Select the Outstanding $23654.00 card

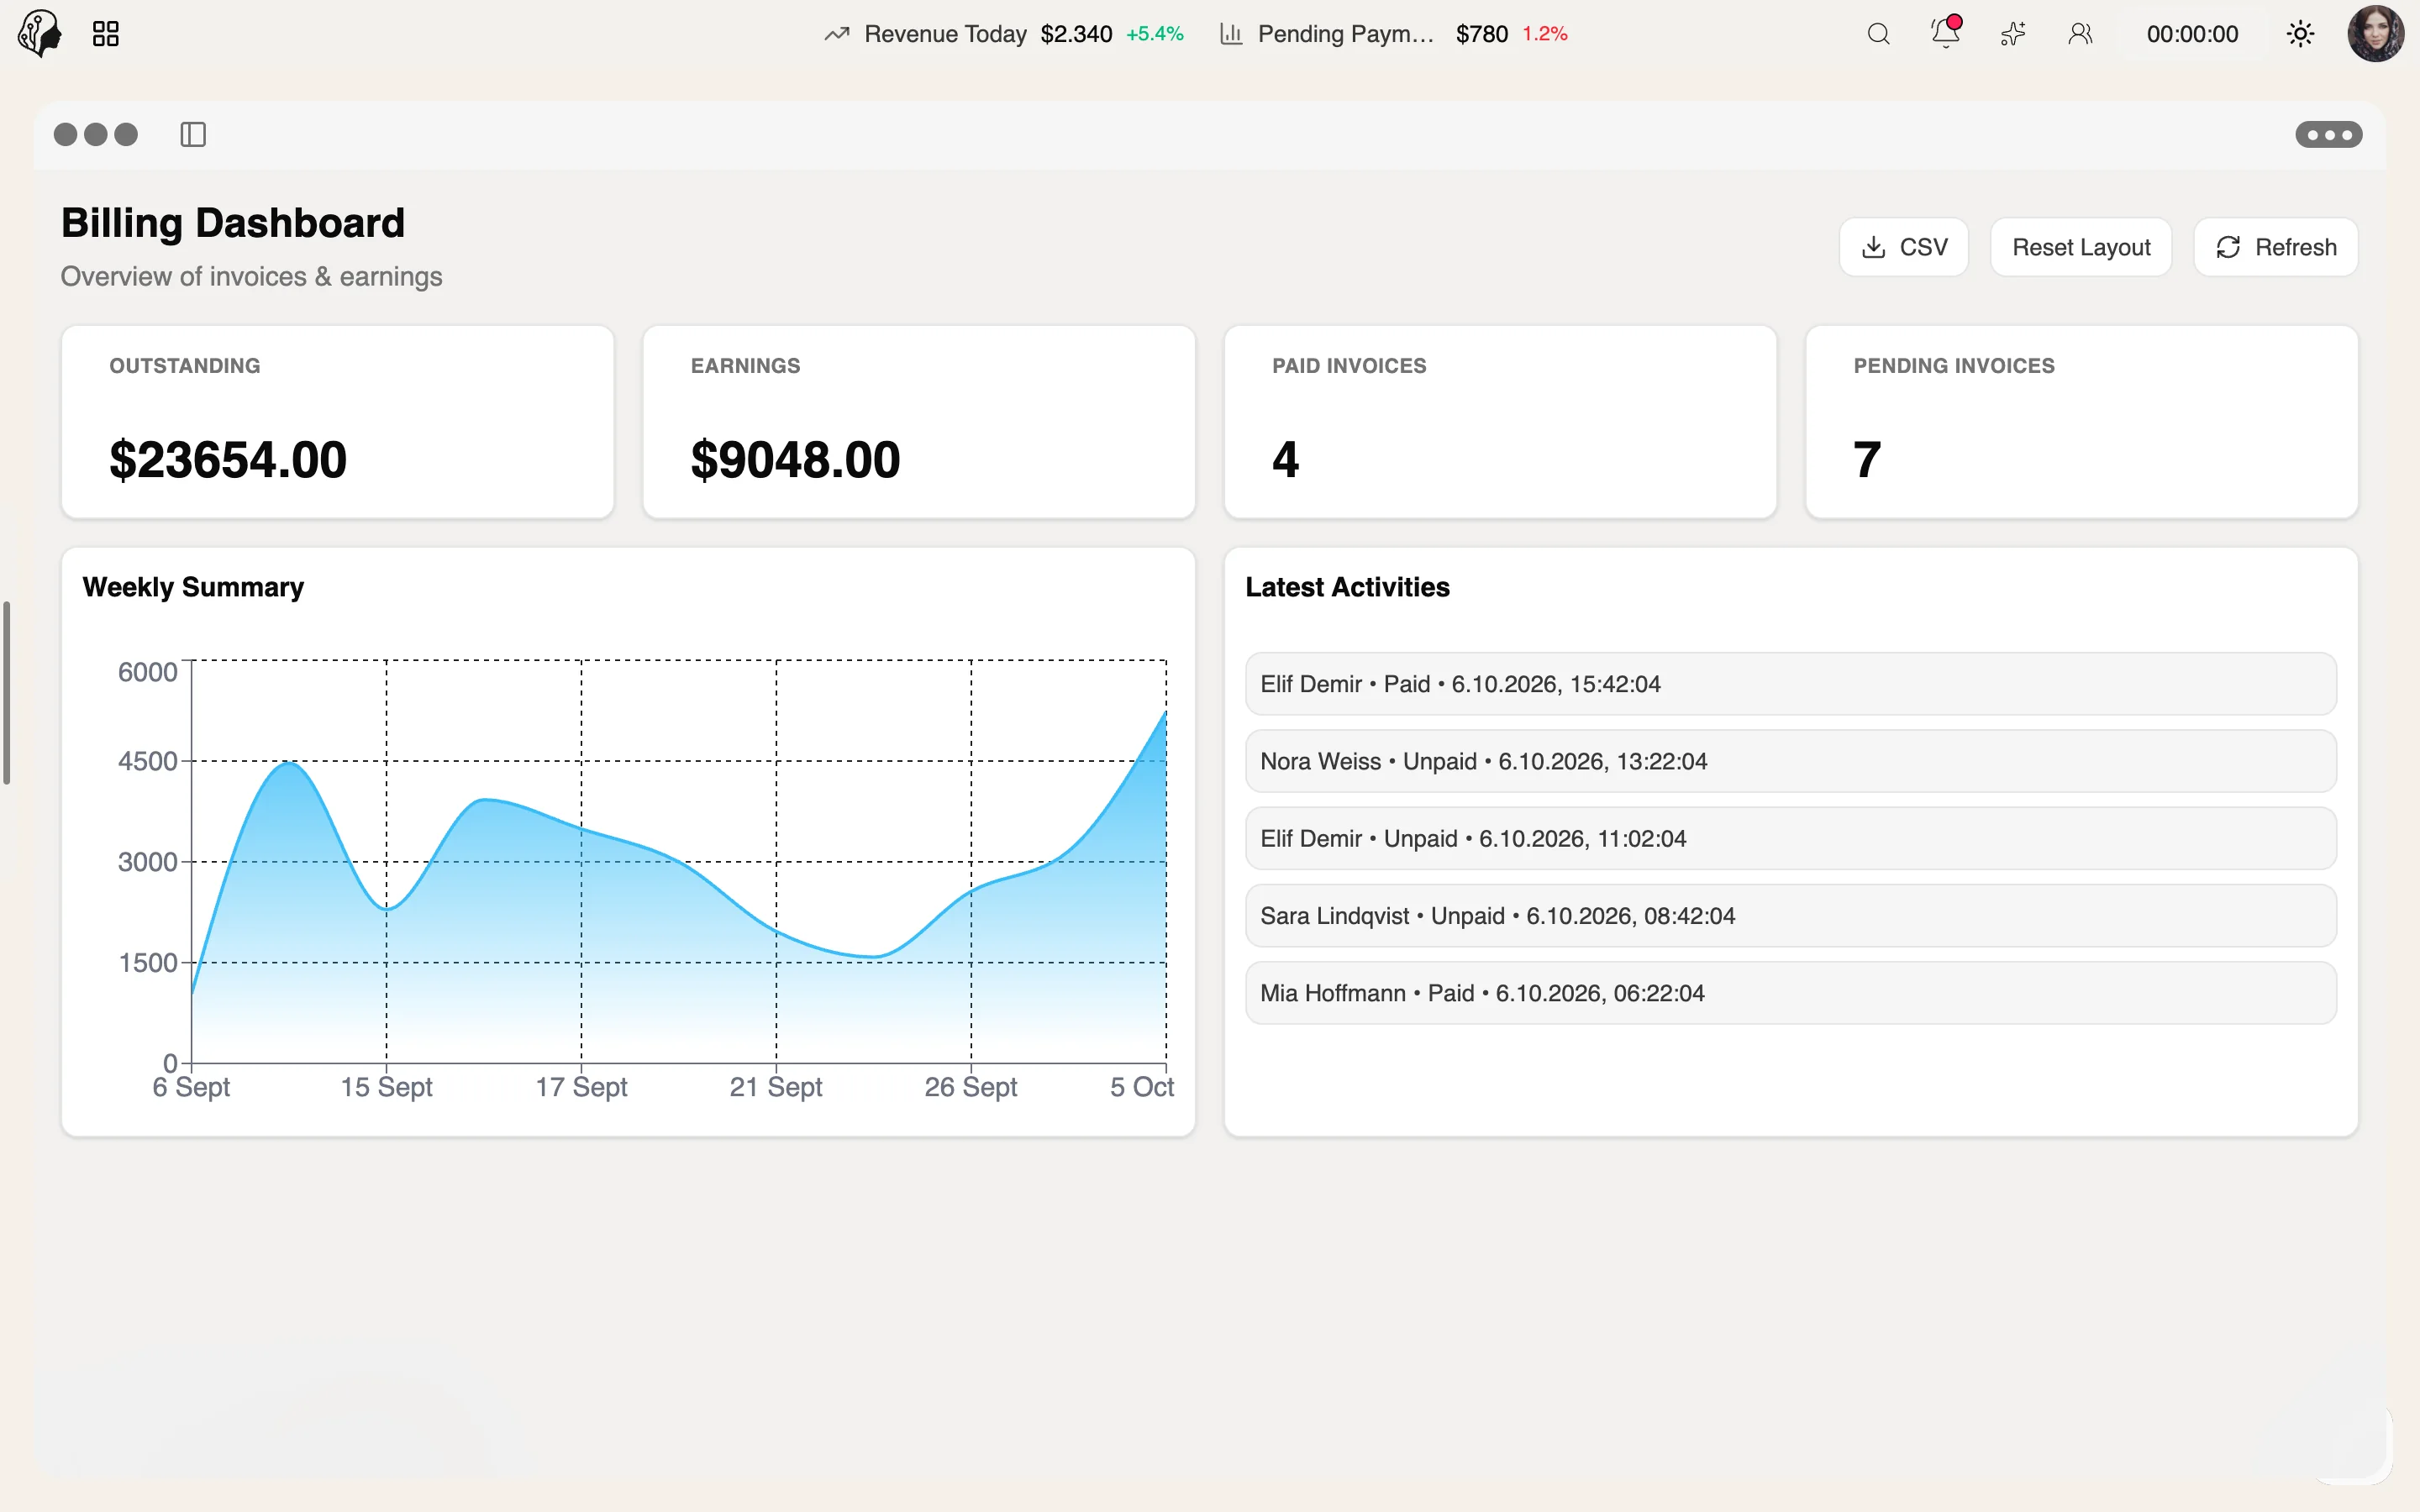pos(338,422)
